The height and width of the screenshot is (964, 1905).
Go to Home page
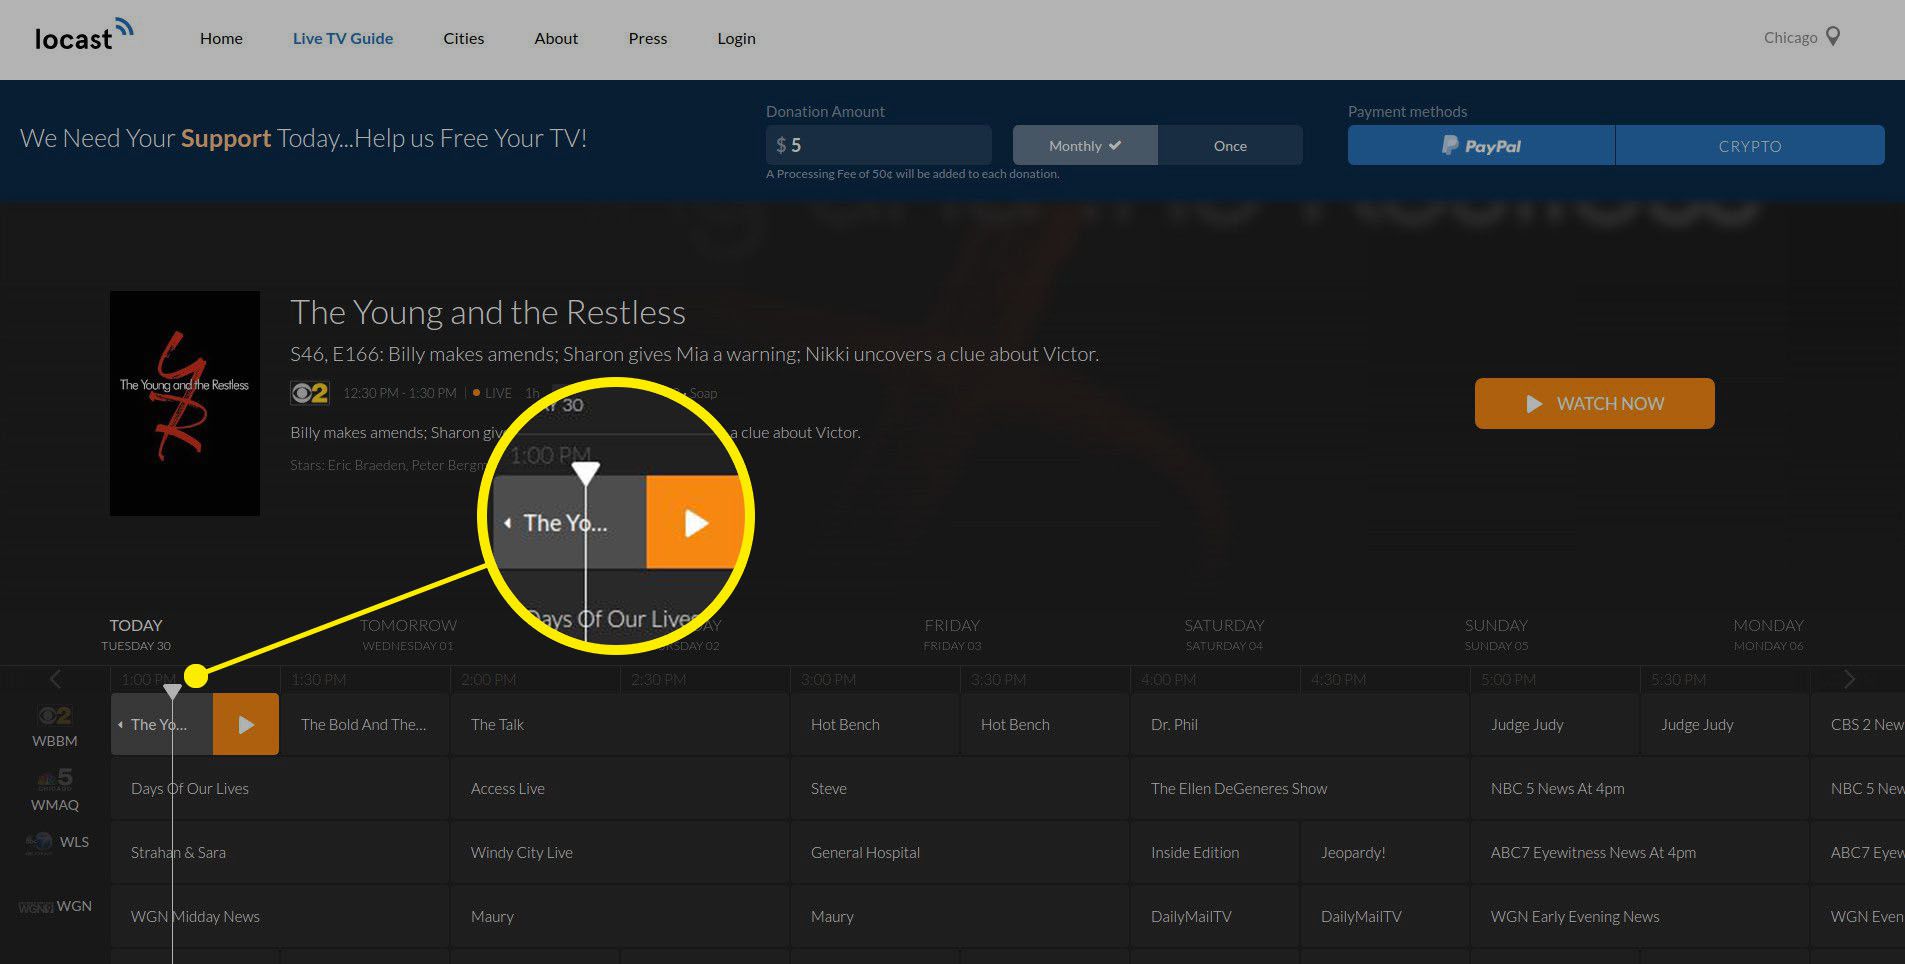tap(221, 38)
